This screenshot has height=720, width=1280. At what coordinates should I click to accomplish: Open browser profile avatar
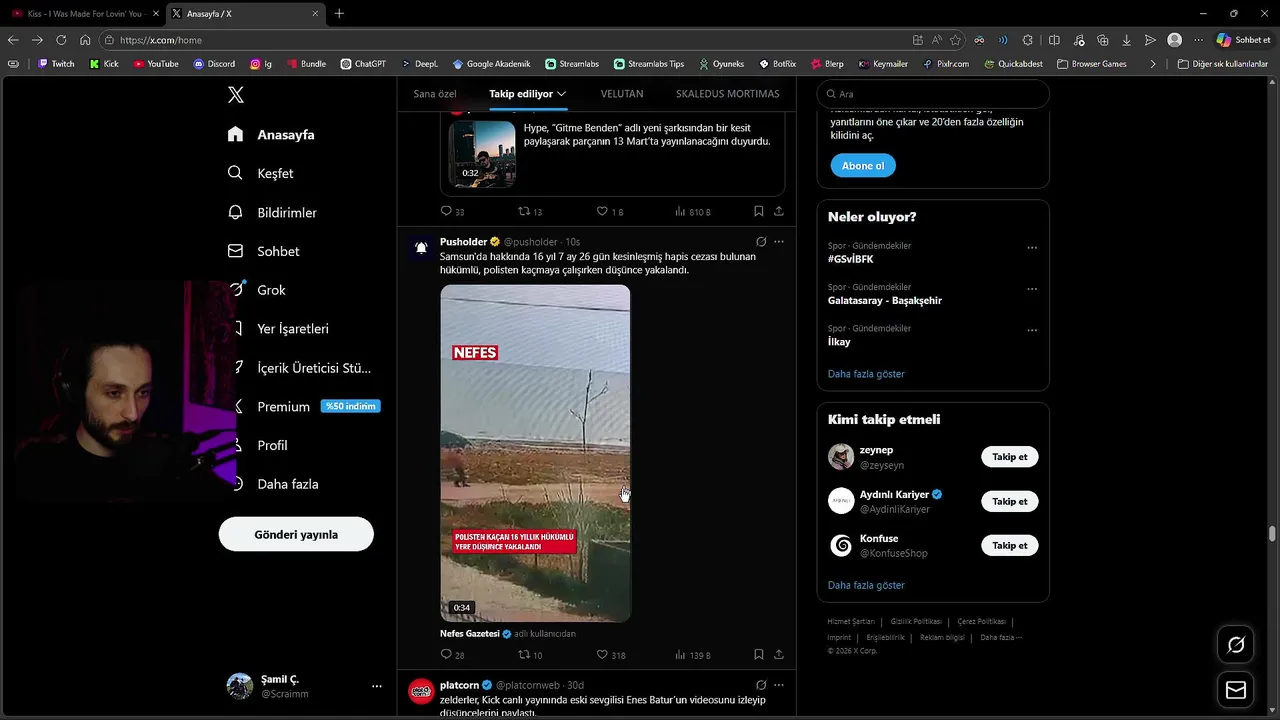1174,40
